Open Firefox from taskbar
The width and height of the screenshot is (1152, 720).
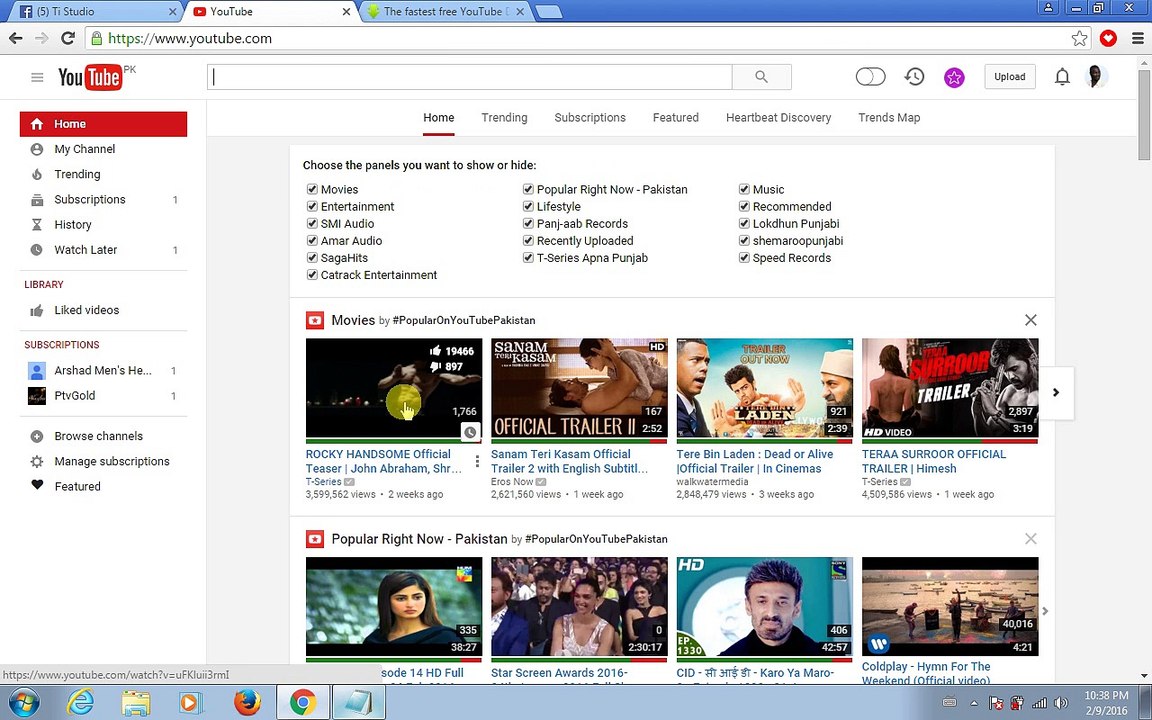tap(248, 702)
